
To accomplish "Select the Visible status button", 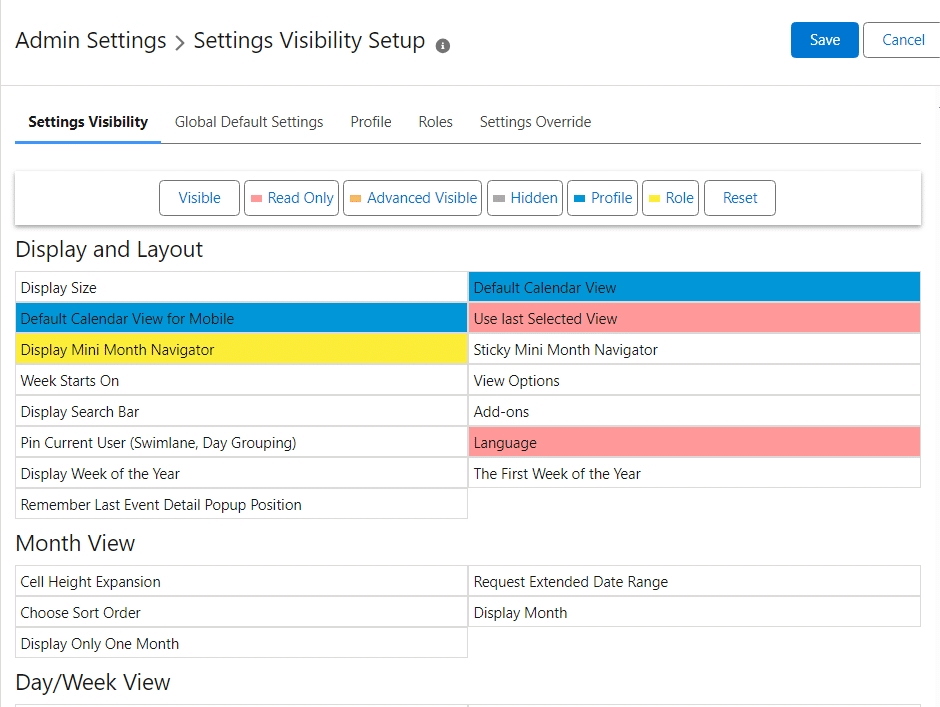I will point(199,198).
